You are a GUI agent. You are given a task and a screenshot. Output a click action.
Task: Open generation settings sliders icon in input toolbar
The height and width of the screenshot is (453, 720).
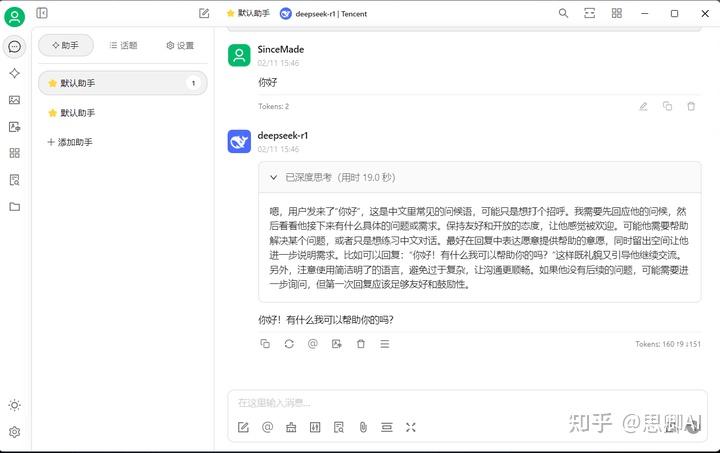[315, 427]
